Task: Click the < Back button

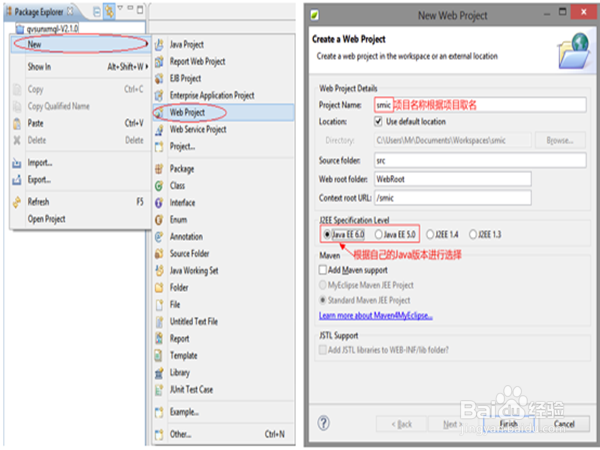Action: point(401,424)
